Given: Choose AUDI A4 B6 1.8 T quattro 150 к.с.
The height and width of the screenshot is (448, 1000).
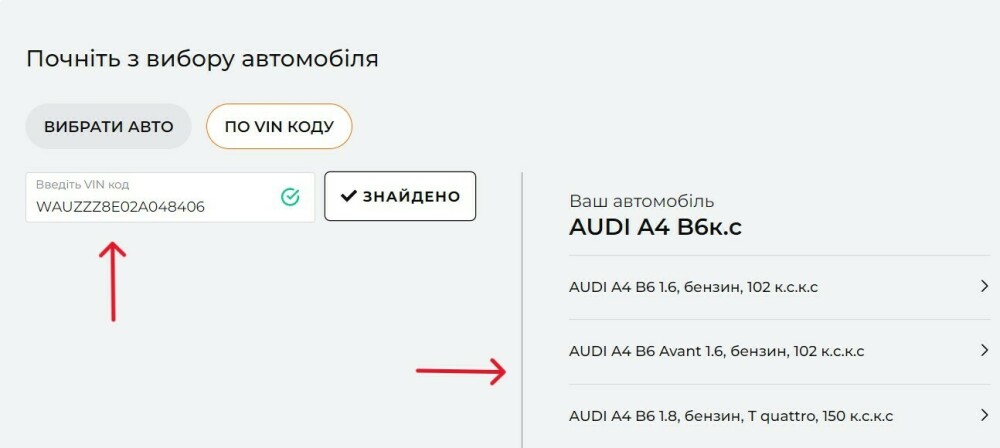Looking at the screenshot, I should pyautogui.click(x=779, y=416).
